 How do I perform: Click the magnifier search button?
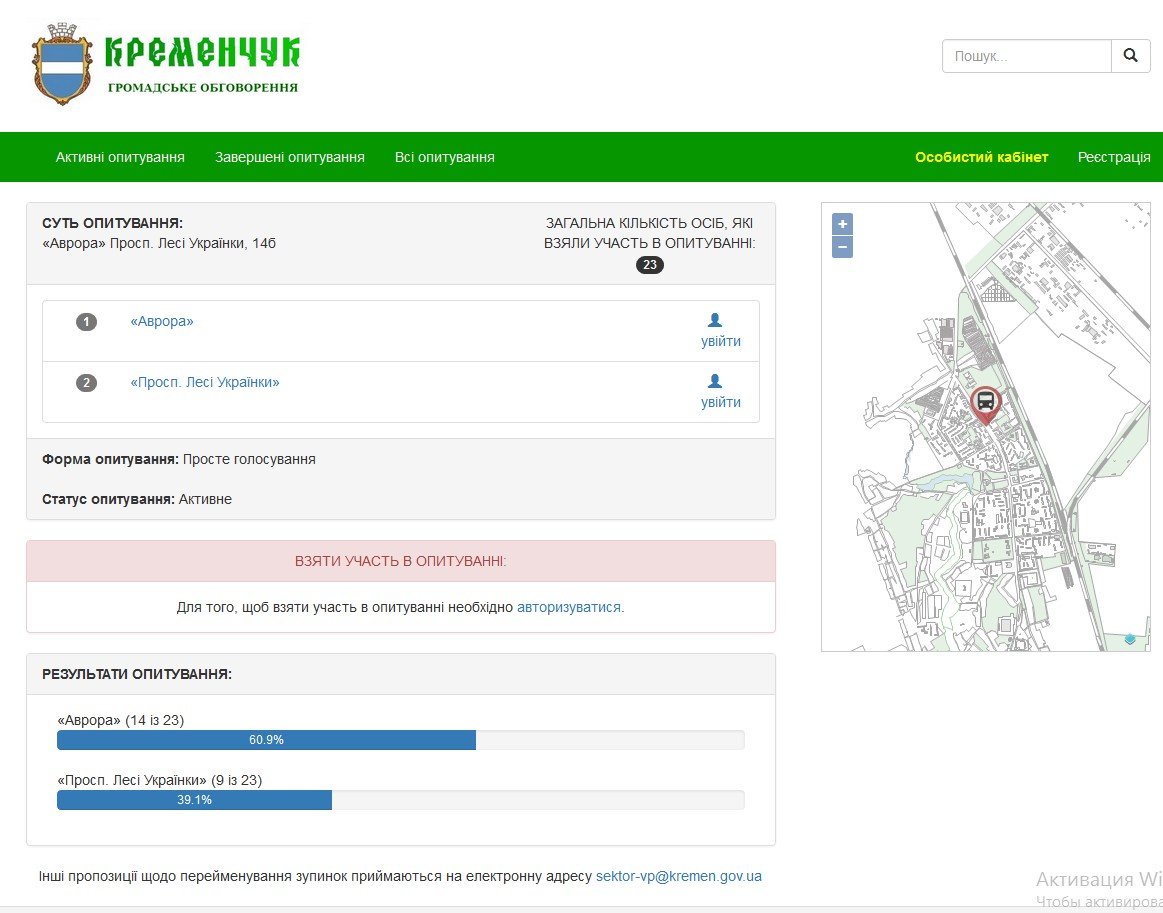pyautogui.click(x=1130, y=56)
